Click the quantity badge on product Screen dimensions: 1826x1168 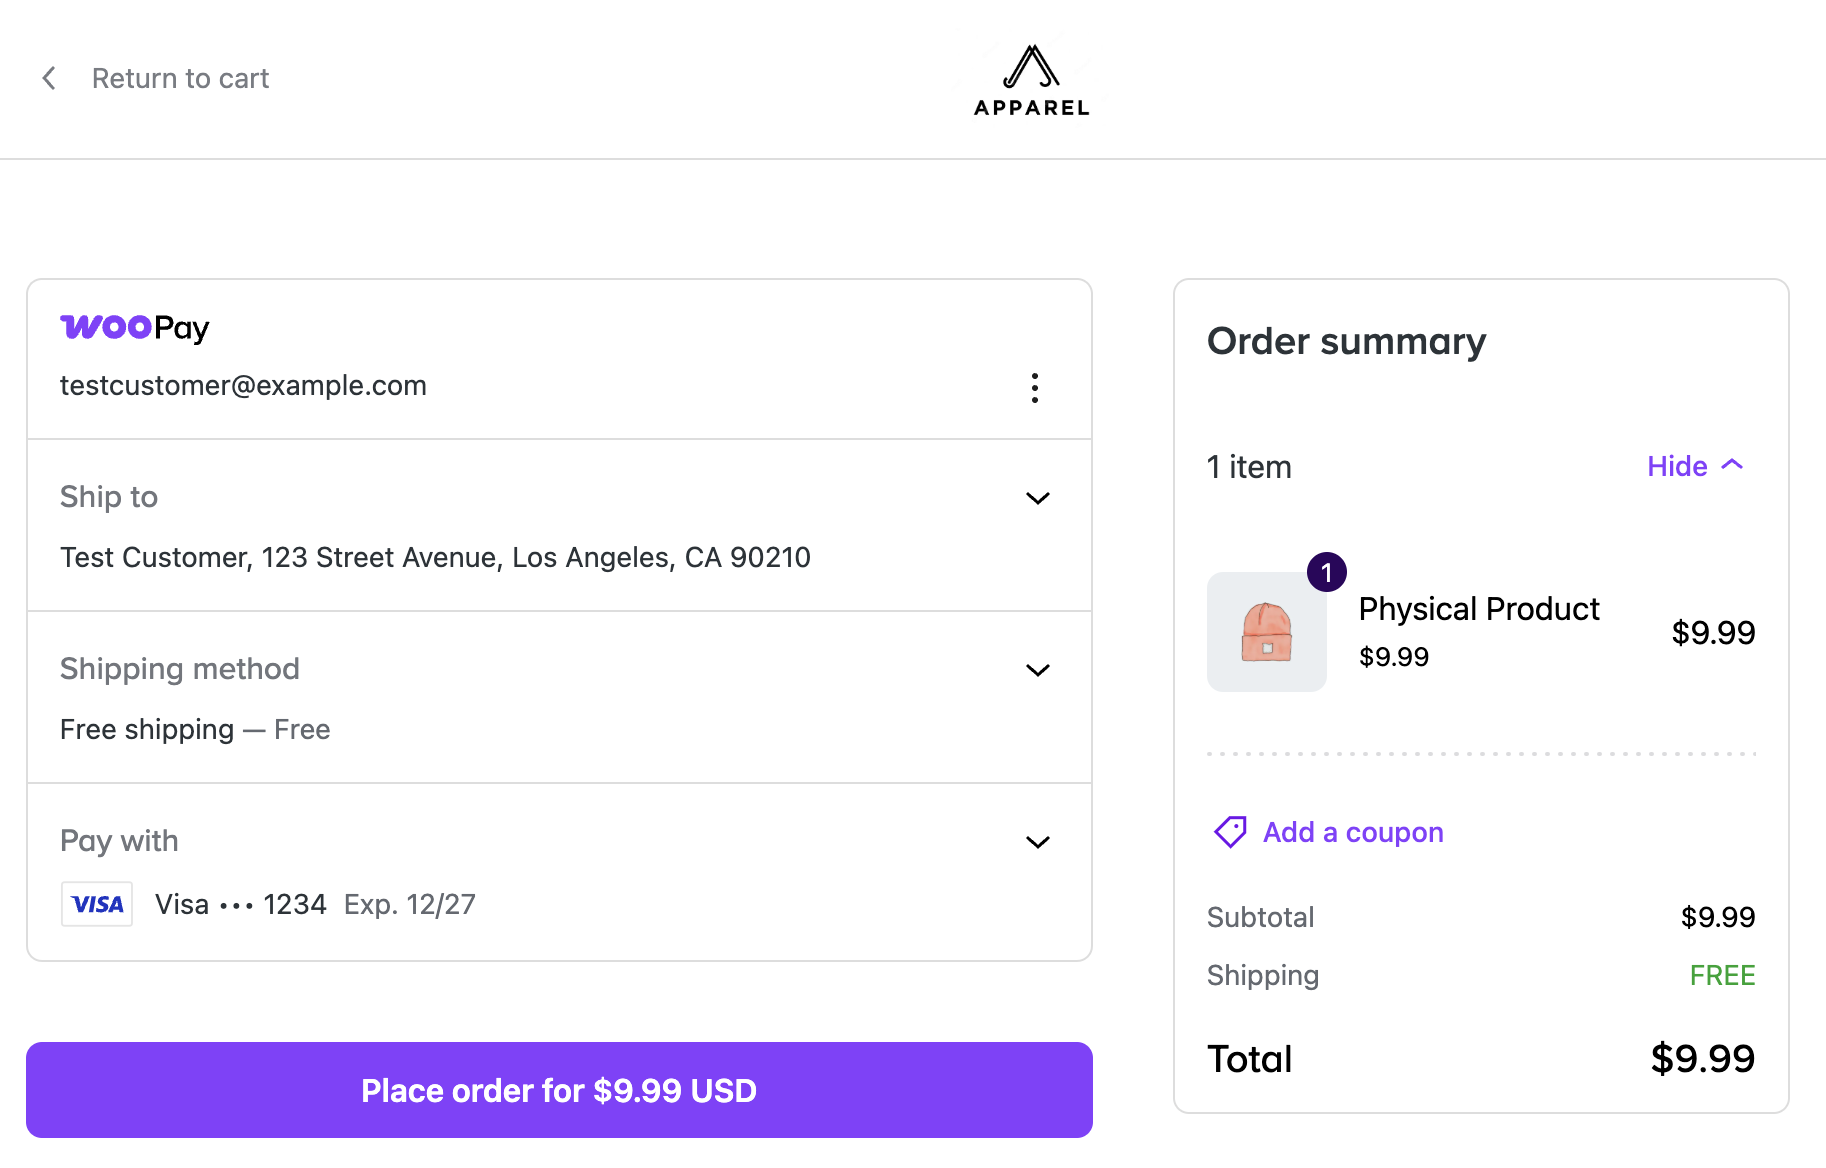[x=1327, y=572]
